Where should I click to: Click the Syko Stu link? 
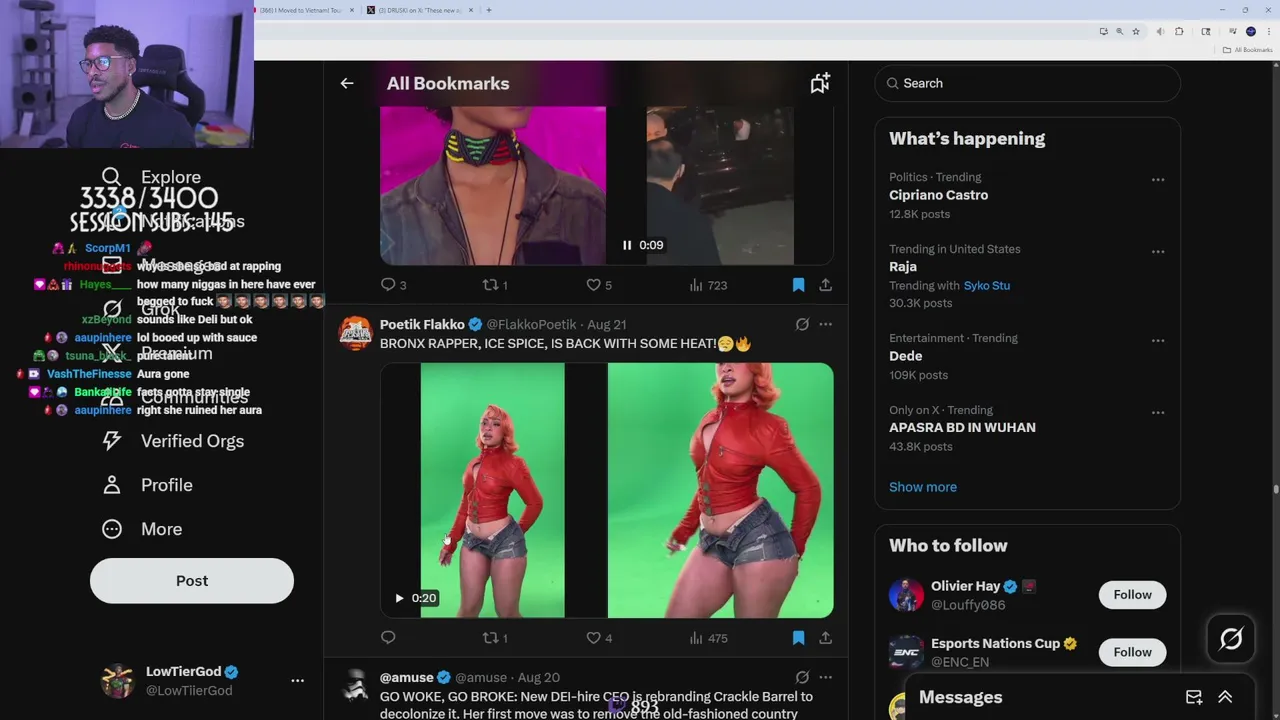(986, 285)
